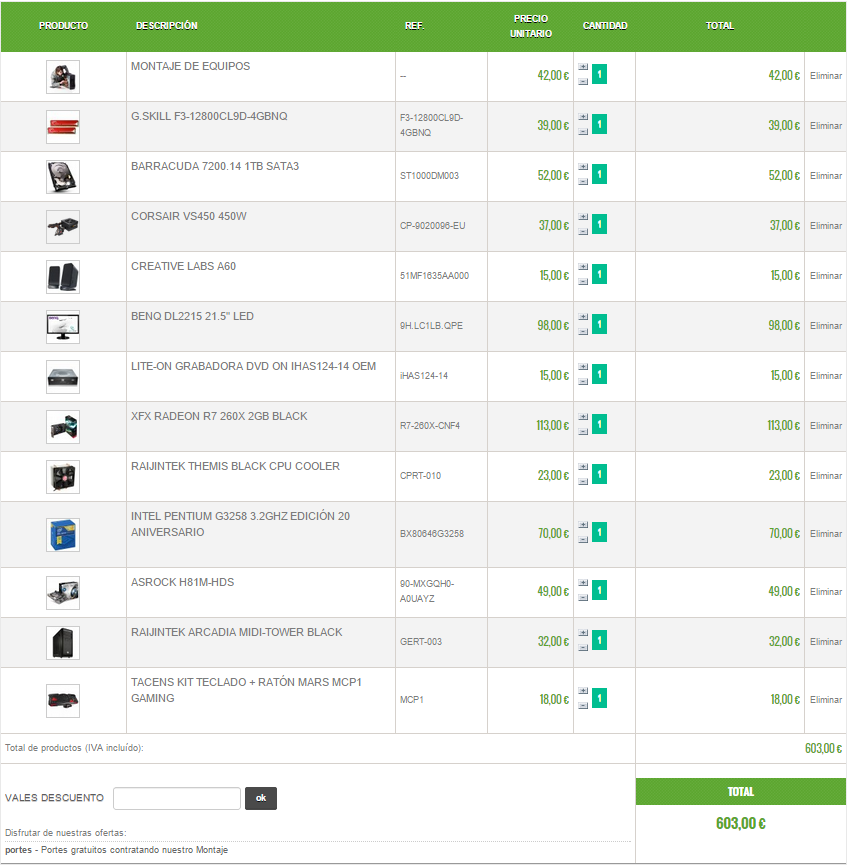Viewport: 848px width, 866px height.
Task: Submit discount voucher with ok button
Action: pos(261,798)
